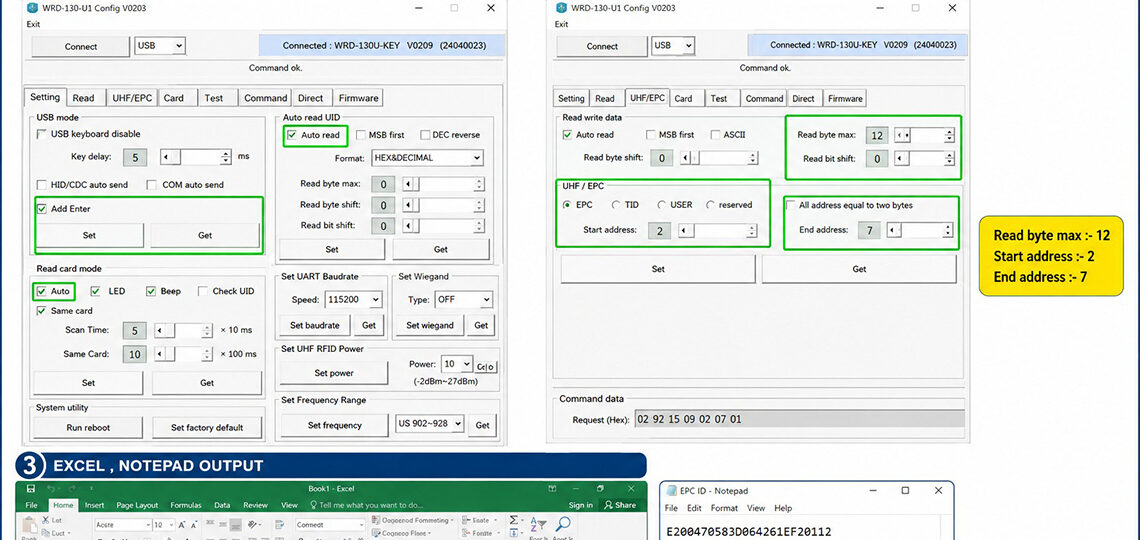The height and width of the screenshot is (540, 1140).
Task: Open the Command tab in right window
Action: tap(764, 98)
